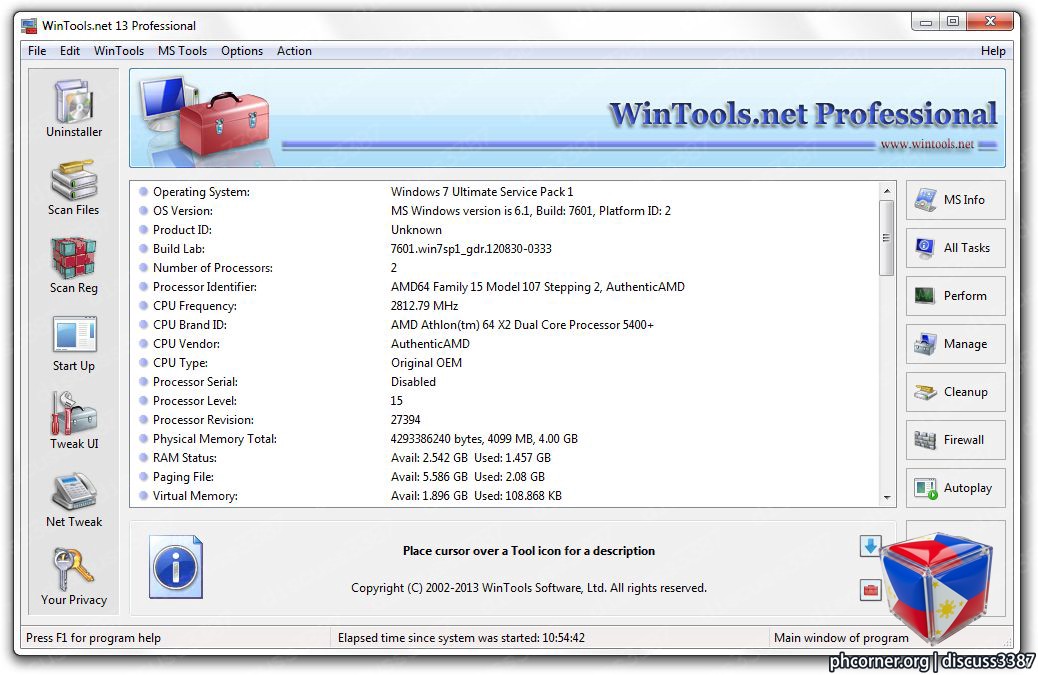Screen dimensions: 1038x675
Task: Open the MS Tools menu
Action: (182, 51)
